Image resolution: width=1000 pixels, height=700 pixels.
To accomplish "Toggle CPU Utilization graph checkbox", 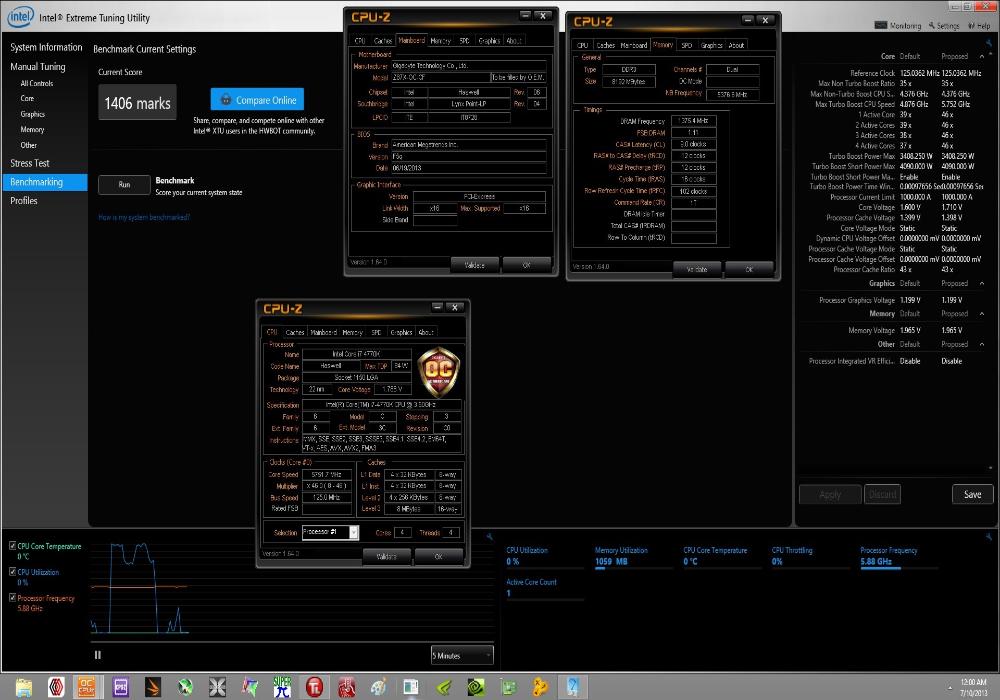I will (12, 572).
